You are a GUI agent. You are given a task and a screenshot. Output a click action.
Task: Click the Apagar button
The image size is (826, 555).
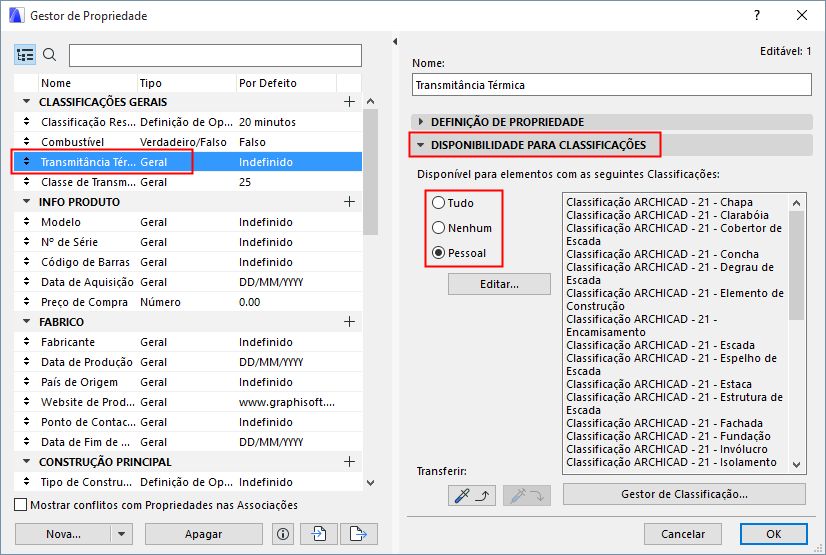[x=203, y=534]
